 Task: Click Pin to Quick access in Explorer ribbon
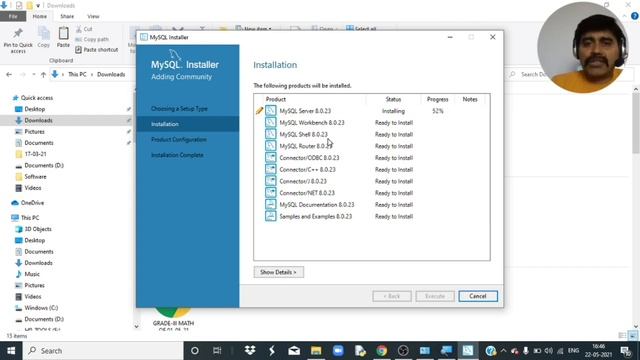pyautogui.click(x=18, y=40)
